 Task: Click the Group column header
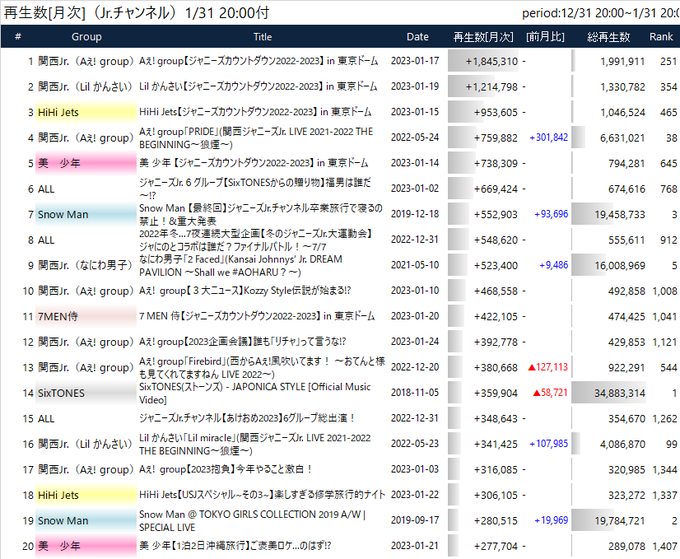click(x=86, y=37)
